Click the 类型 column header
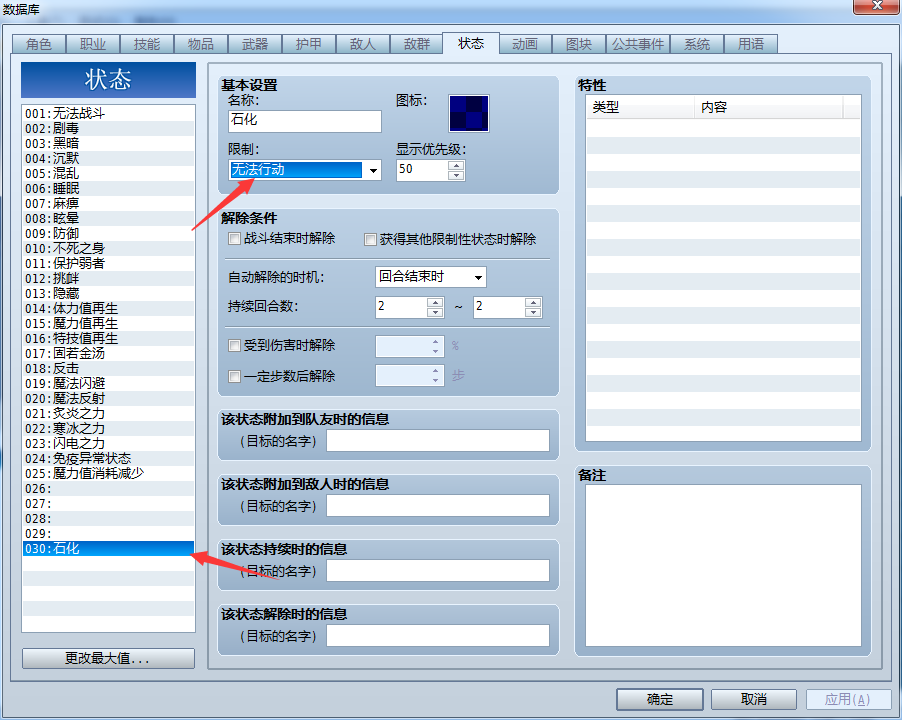The image size is (902, 720). [x=640, y=108]
